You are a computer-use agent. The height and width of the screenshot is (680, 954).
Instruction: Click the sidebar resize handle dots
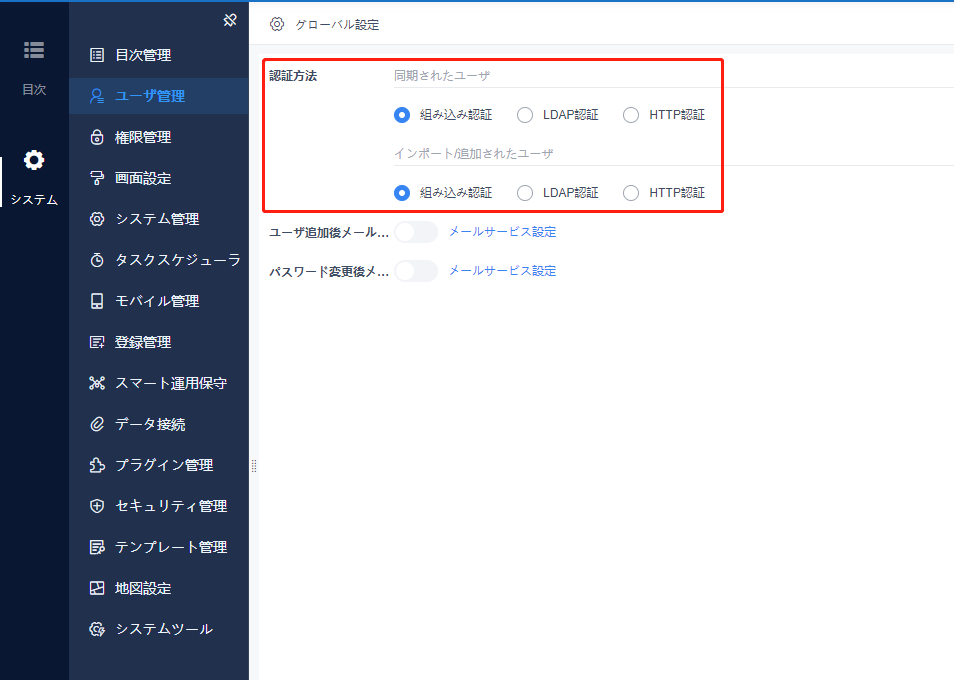click(x=254, y=466)
